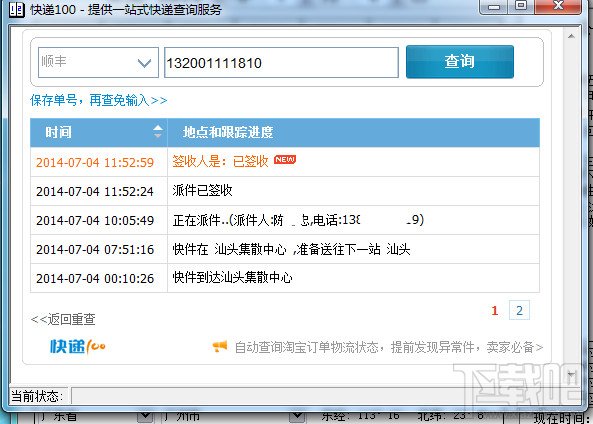Select results page 1
The width and height of the screenshot is (593, 424).
tap(494, 311)
